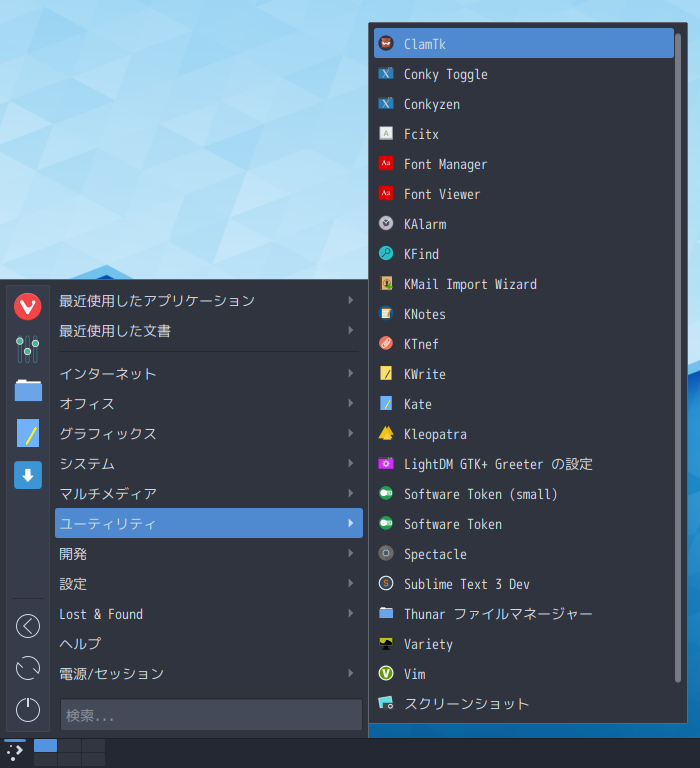Open the Lost & Found category
Viewport: 700px width, 768px height.
(x=209, y=614)
